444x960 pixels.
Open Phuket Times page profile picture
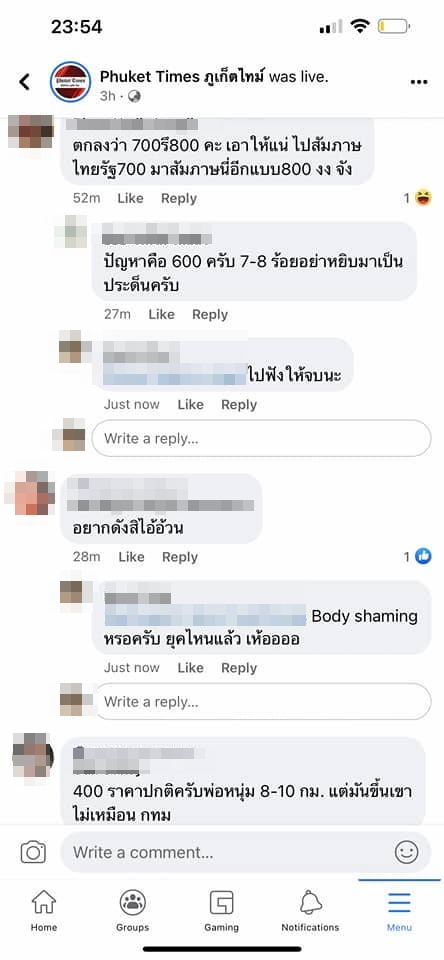(70, 81)
